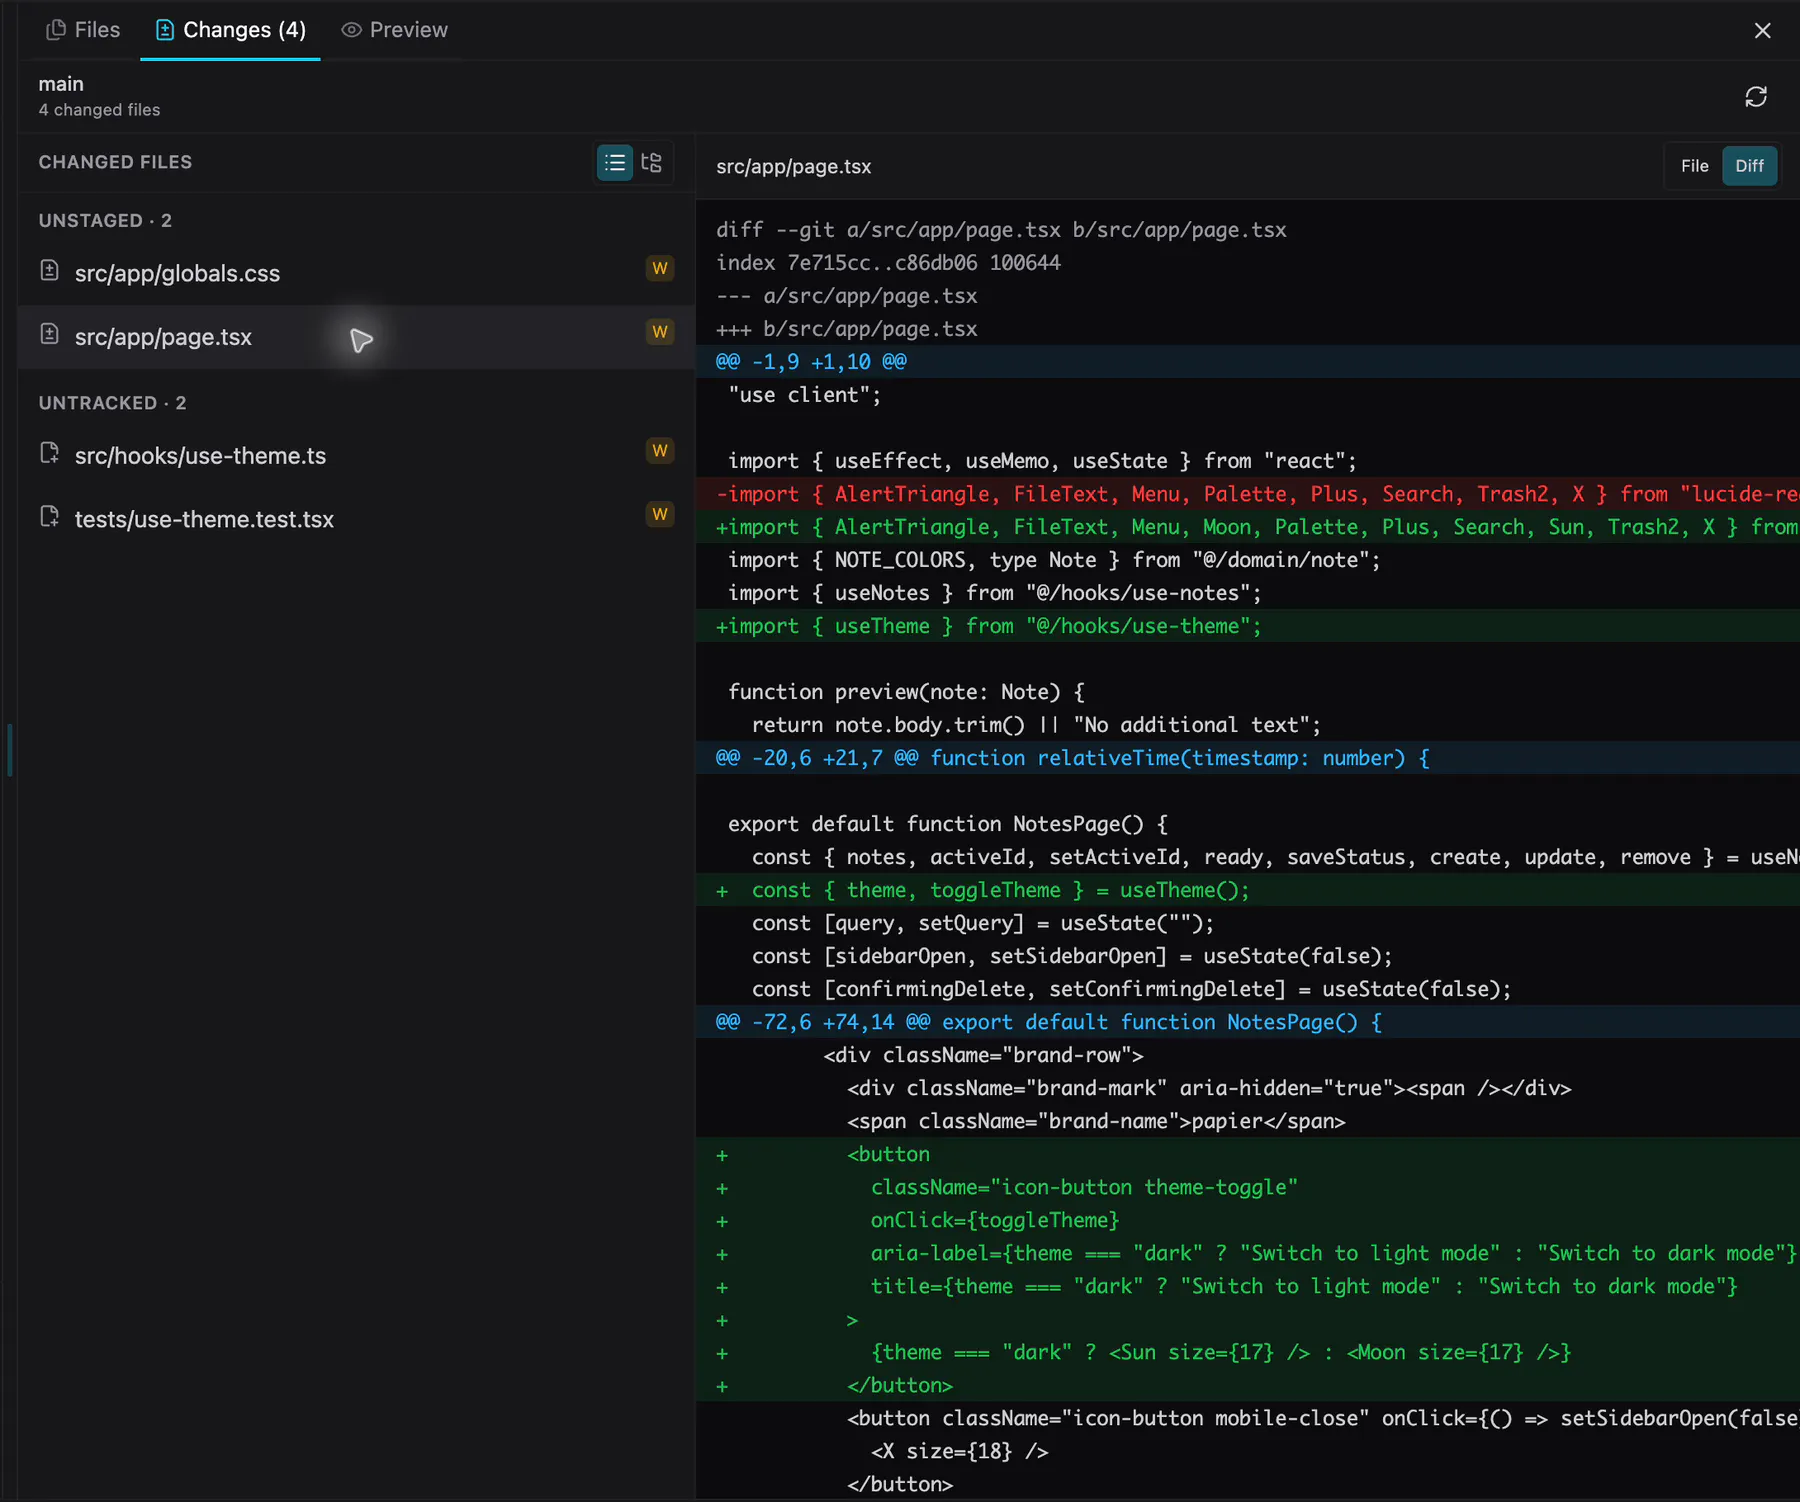Click the new-file icon beside use-theme.test.tsx
The height and width of the screenshot is (1502, 1800).
[x=49, y=516]
